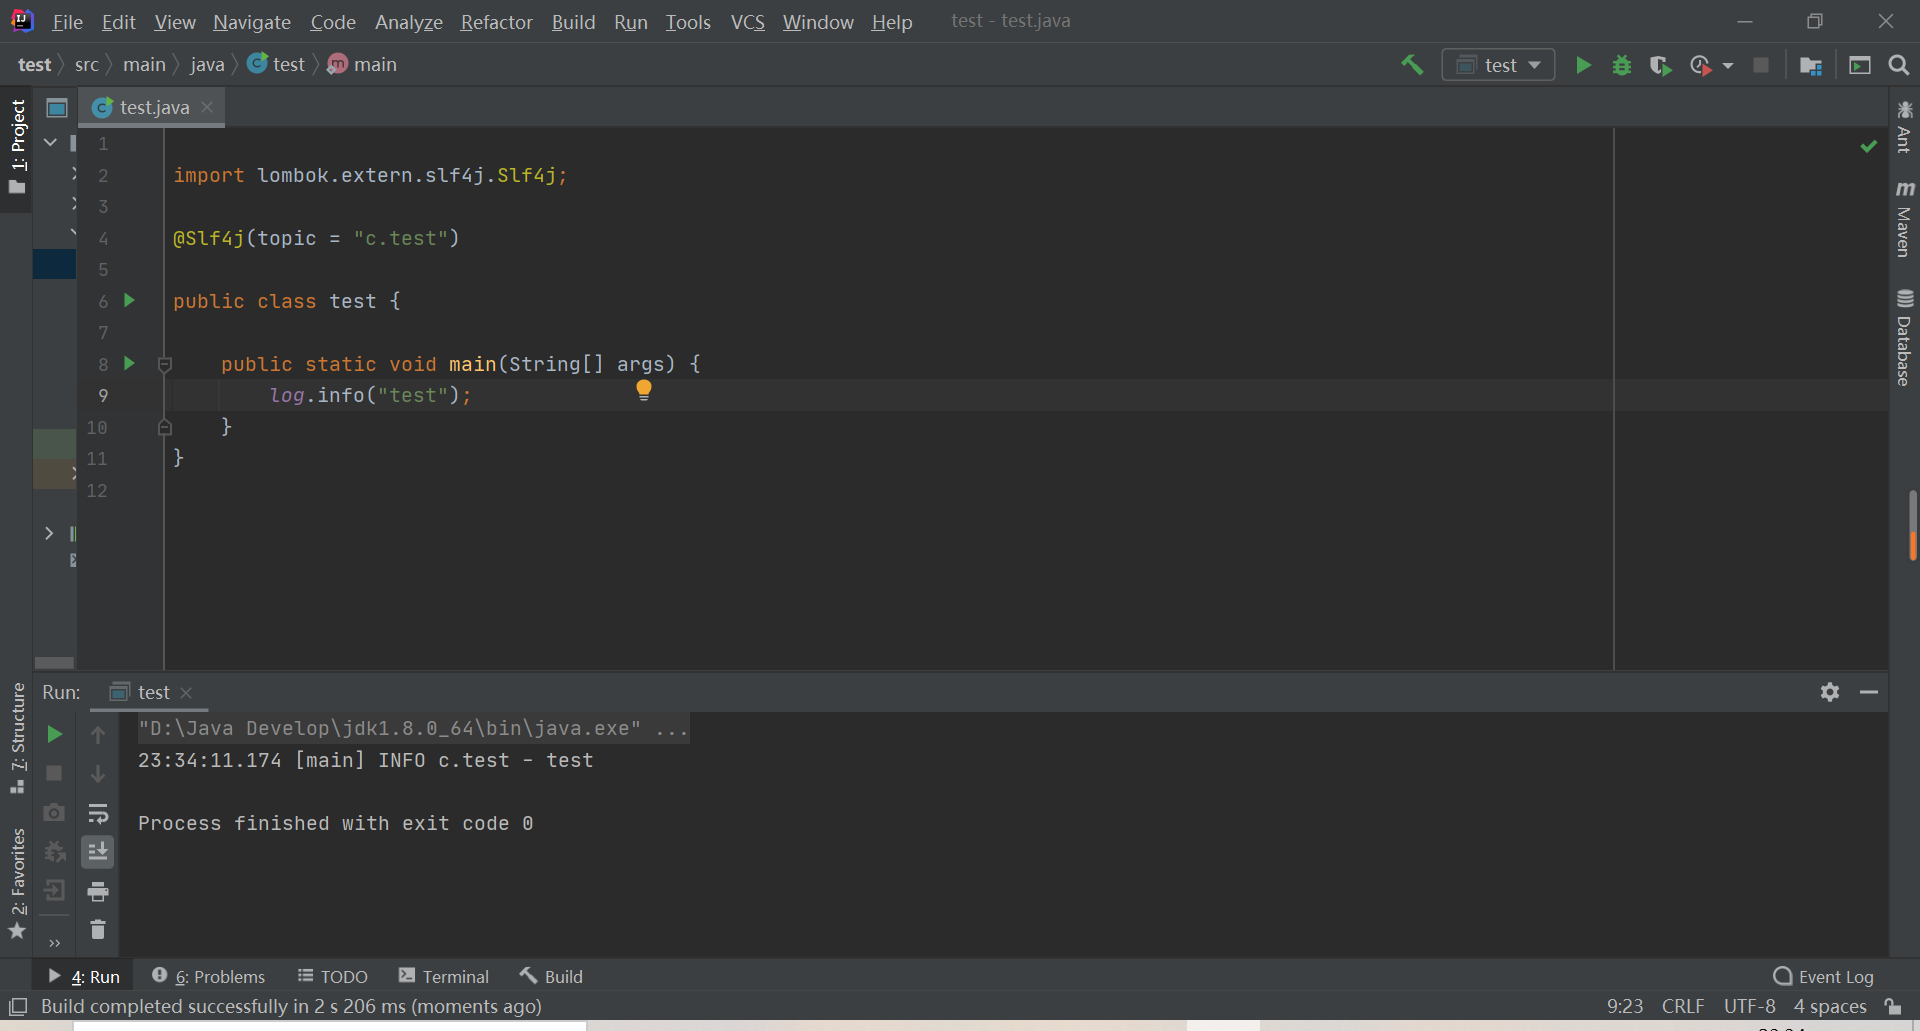This screenshot has height=1031, width=1920.
Task: Click the green inspection checkmark
Action: [x=1868, y=146]
